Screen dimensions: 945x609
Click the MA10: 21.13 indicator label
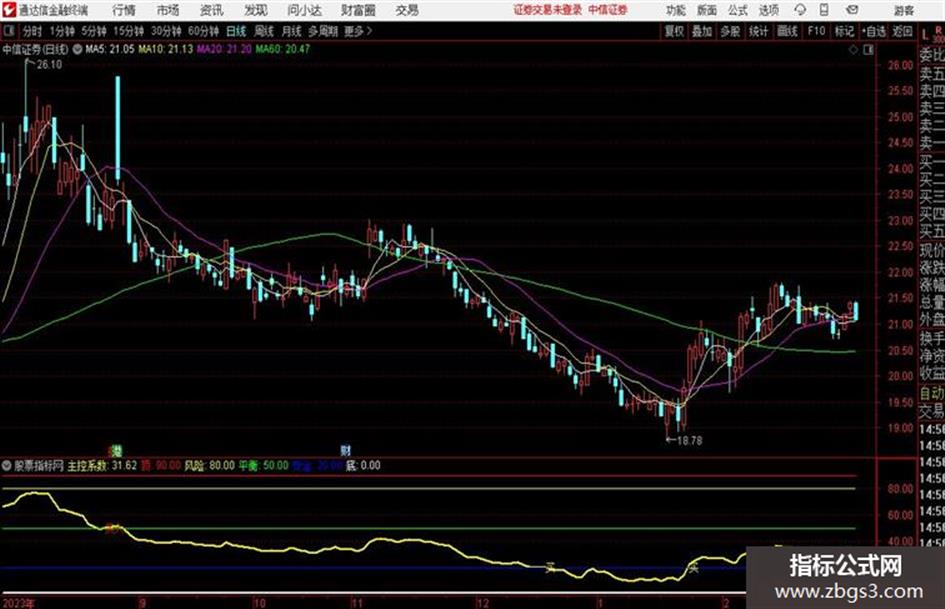click(x=165, y=49)
